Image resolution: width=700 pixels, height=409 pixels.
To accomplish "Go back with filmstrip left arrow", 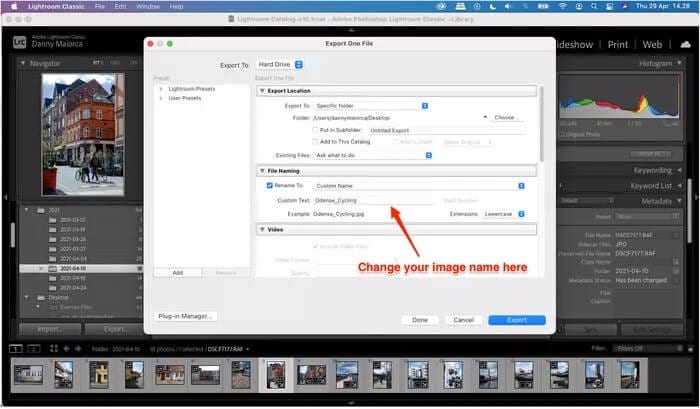I will [67, 349].
